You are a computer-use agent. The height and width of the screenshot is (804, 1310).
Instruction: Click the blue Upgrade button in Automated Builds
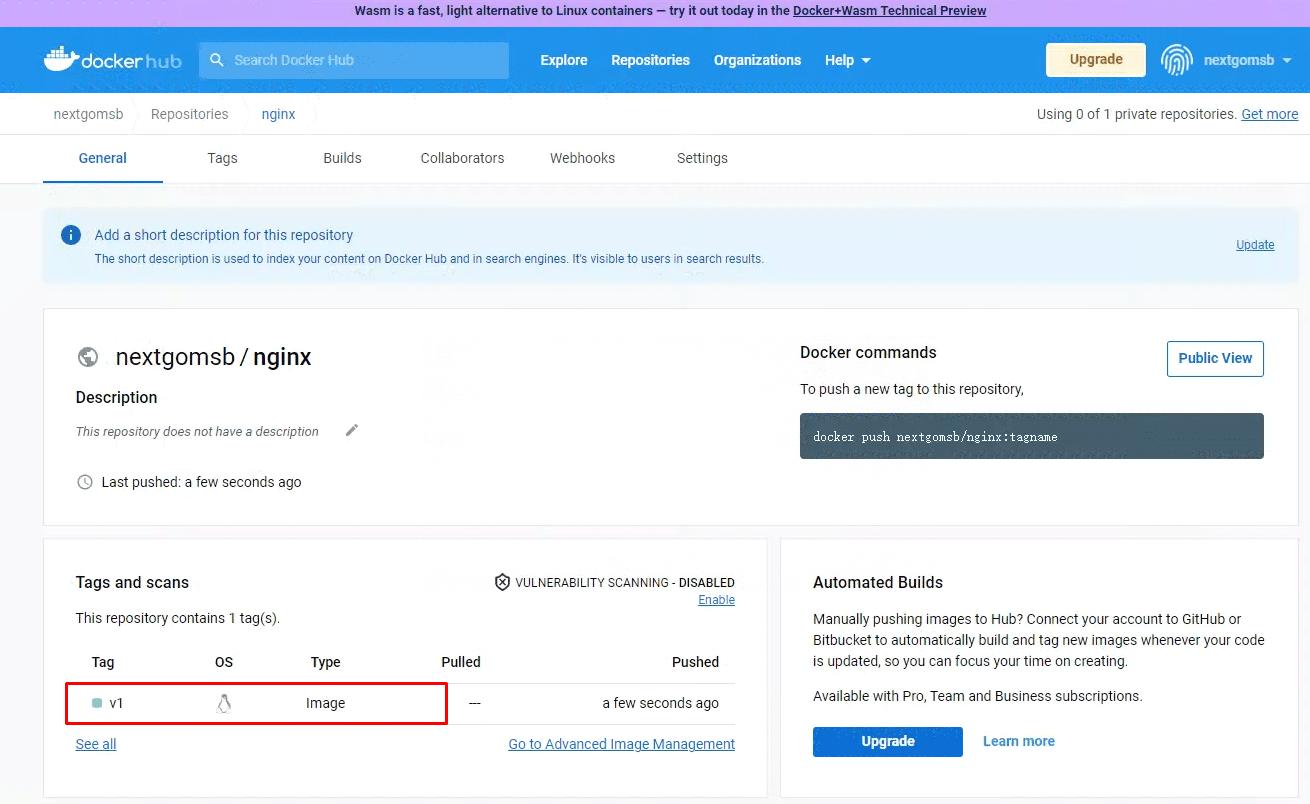888,741
